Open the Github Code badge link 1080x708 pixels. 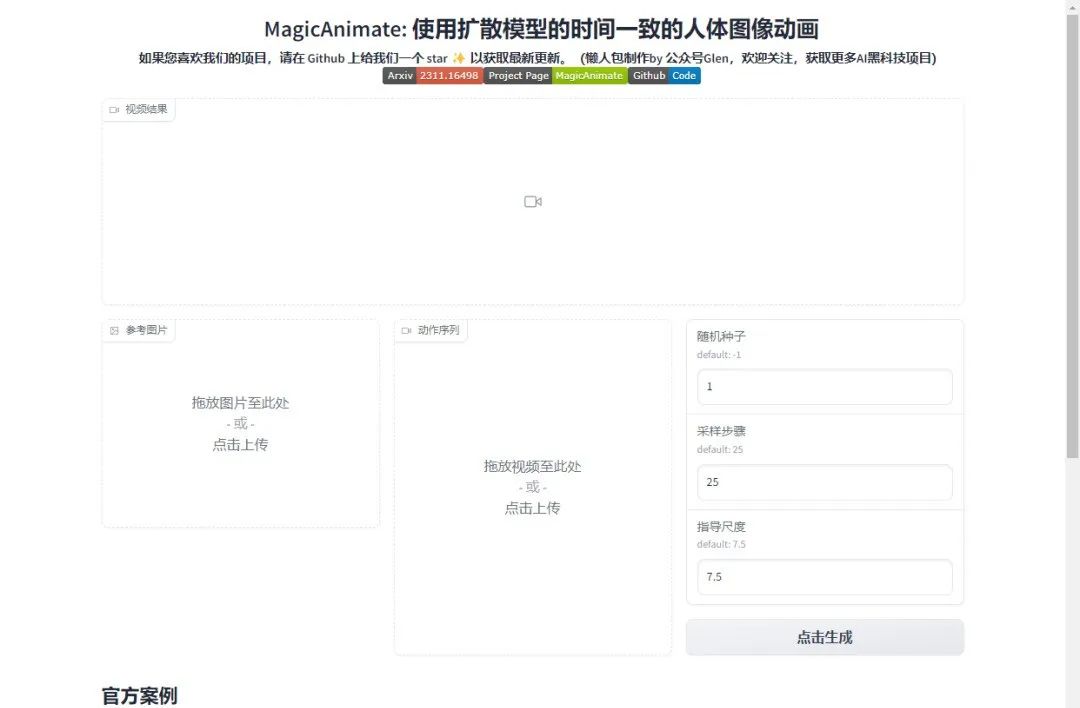coord(664,76)
